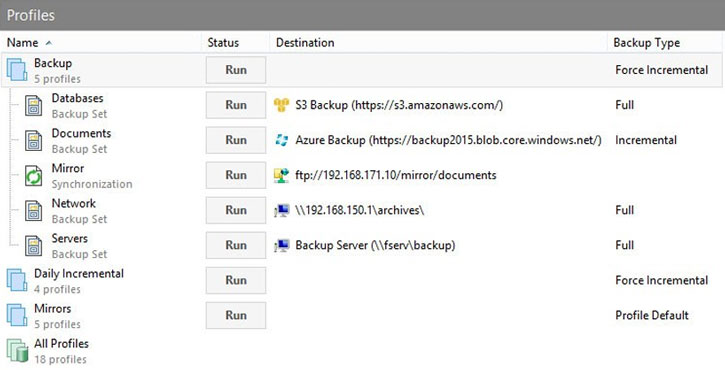Select the All Profiles entry

[x=61, y=344]
